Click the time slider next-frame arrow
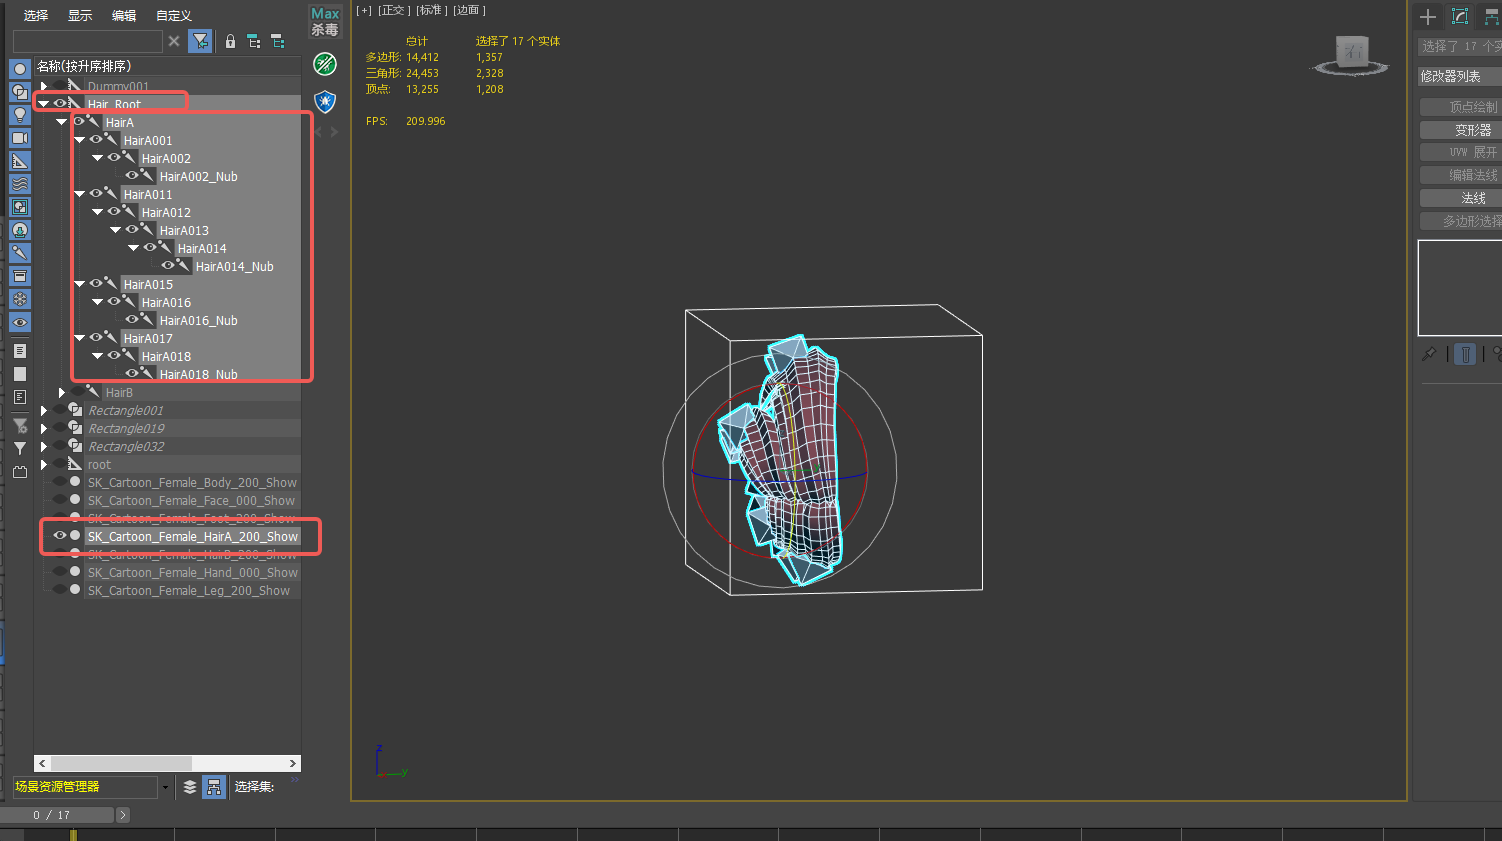Viewport: 1502px width, 841px height. [123, 815]
